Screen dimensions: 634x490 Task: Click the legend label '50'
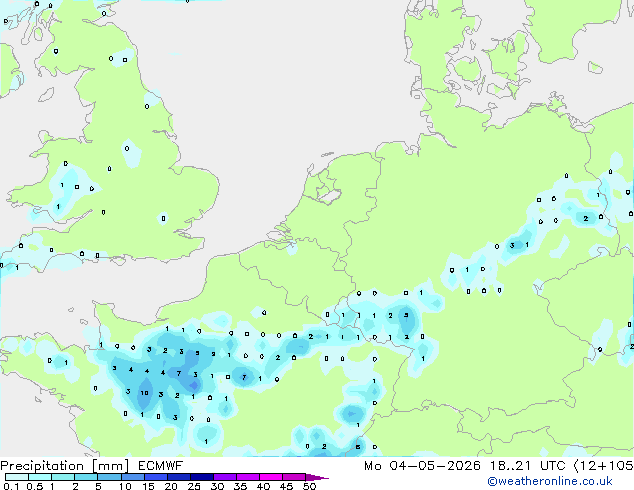(309, 486)
